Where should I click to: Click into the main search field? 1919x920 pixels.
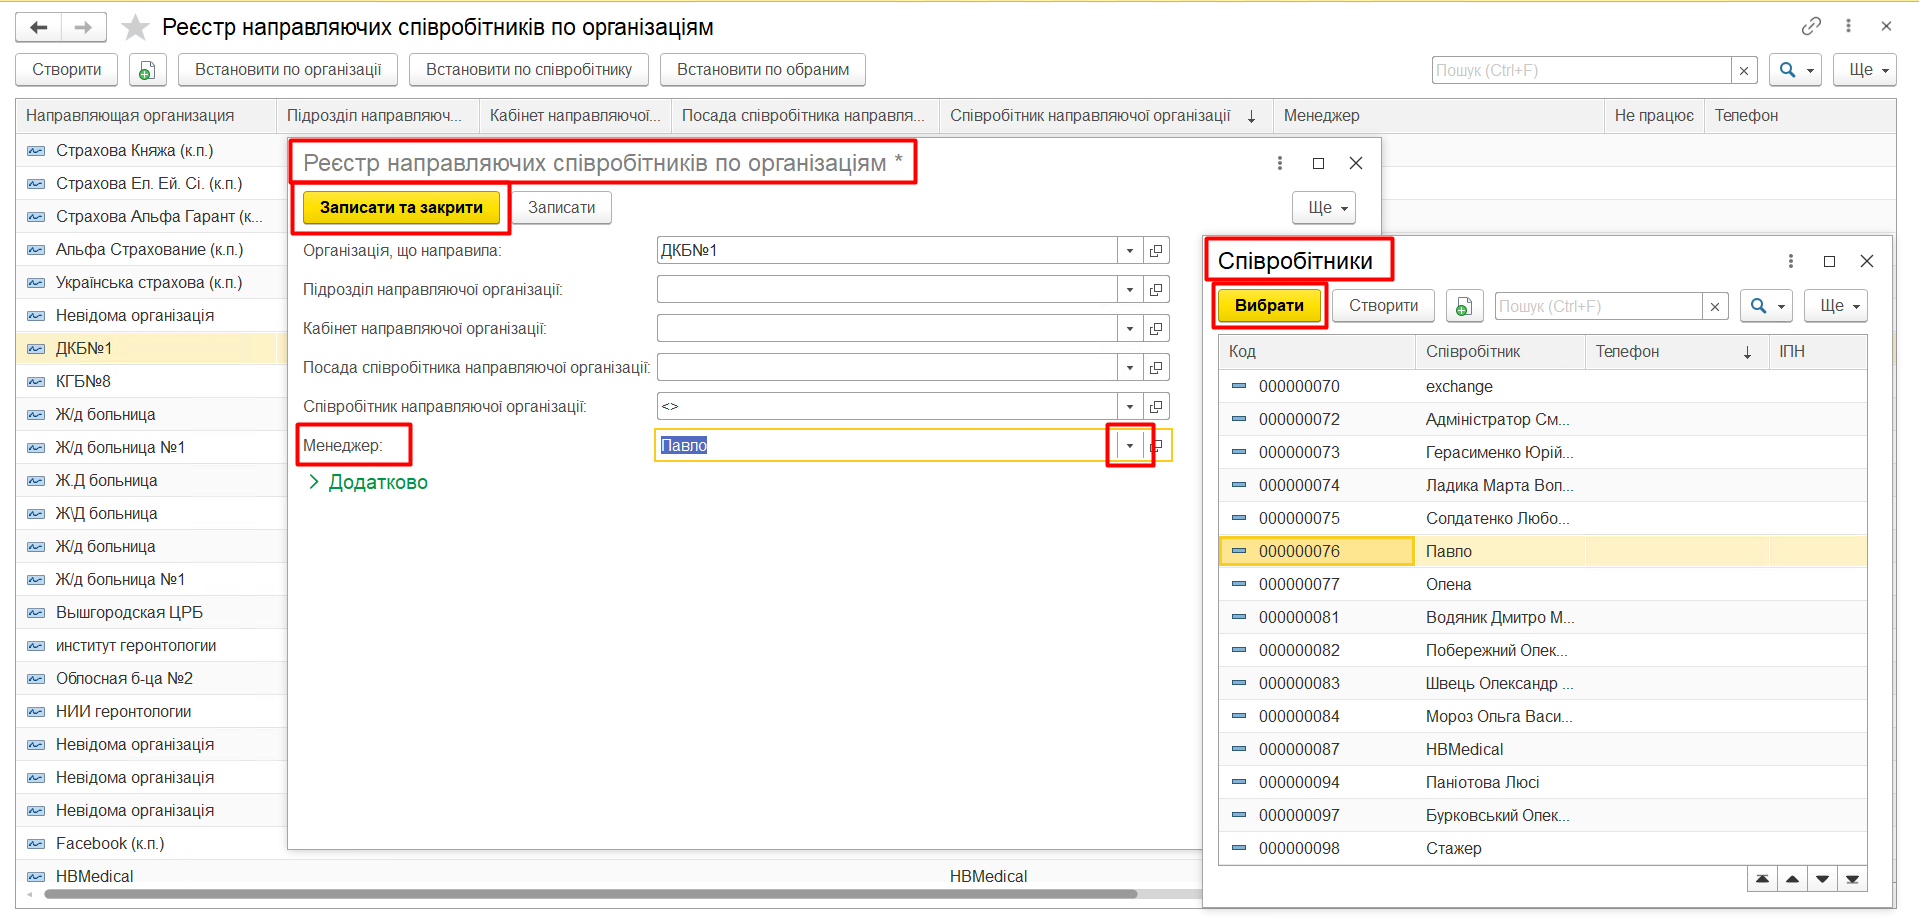(x=1581, y=70)
